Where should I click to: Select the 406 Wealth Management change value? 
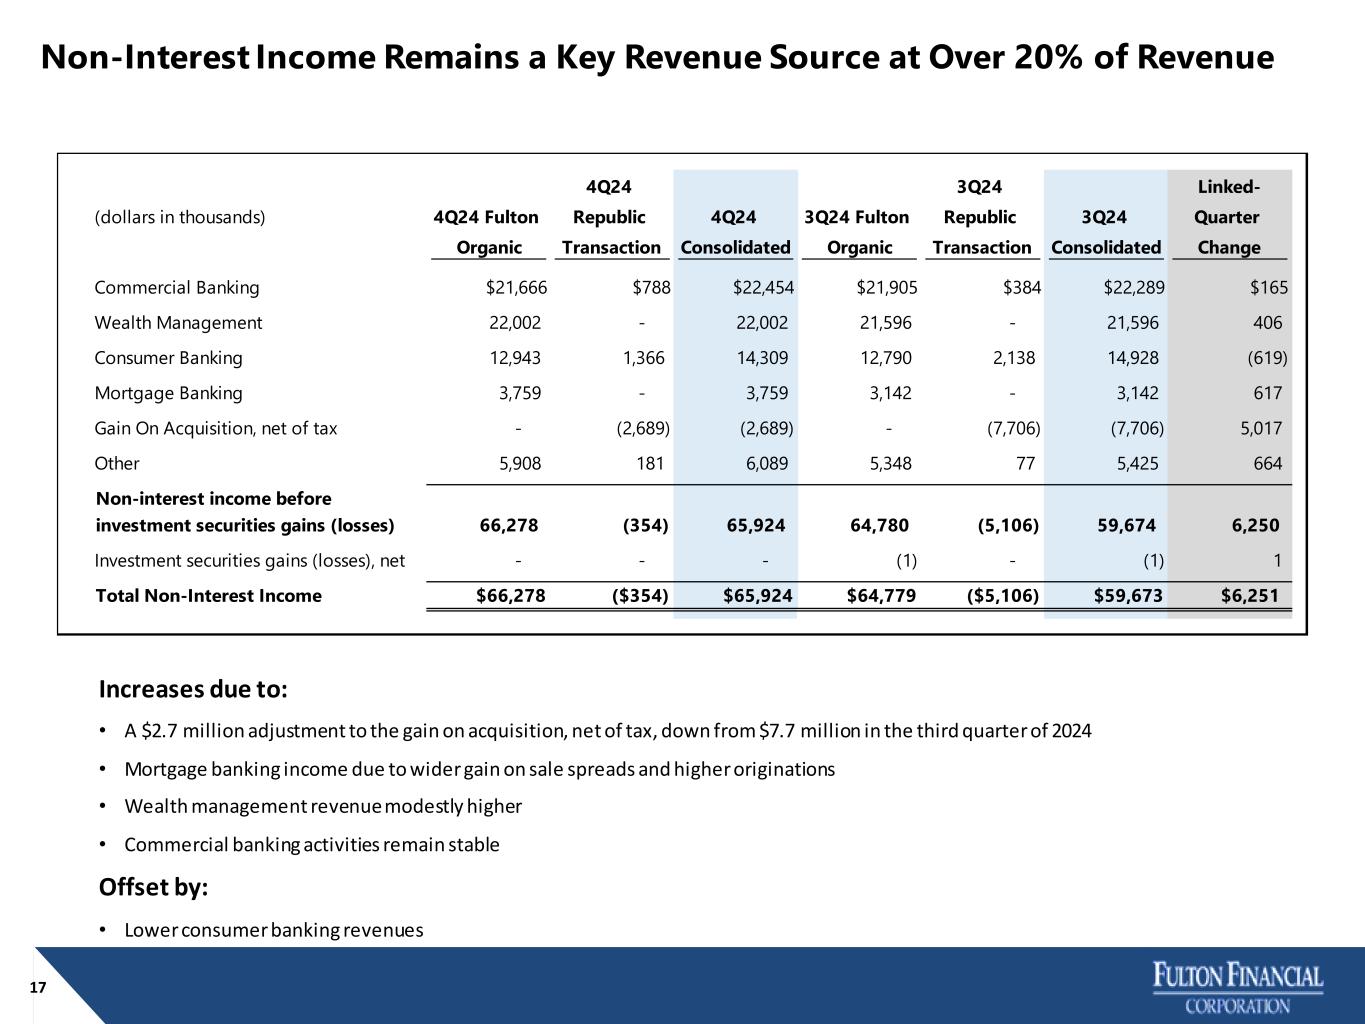(x=1267, y=323)
